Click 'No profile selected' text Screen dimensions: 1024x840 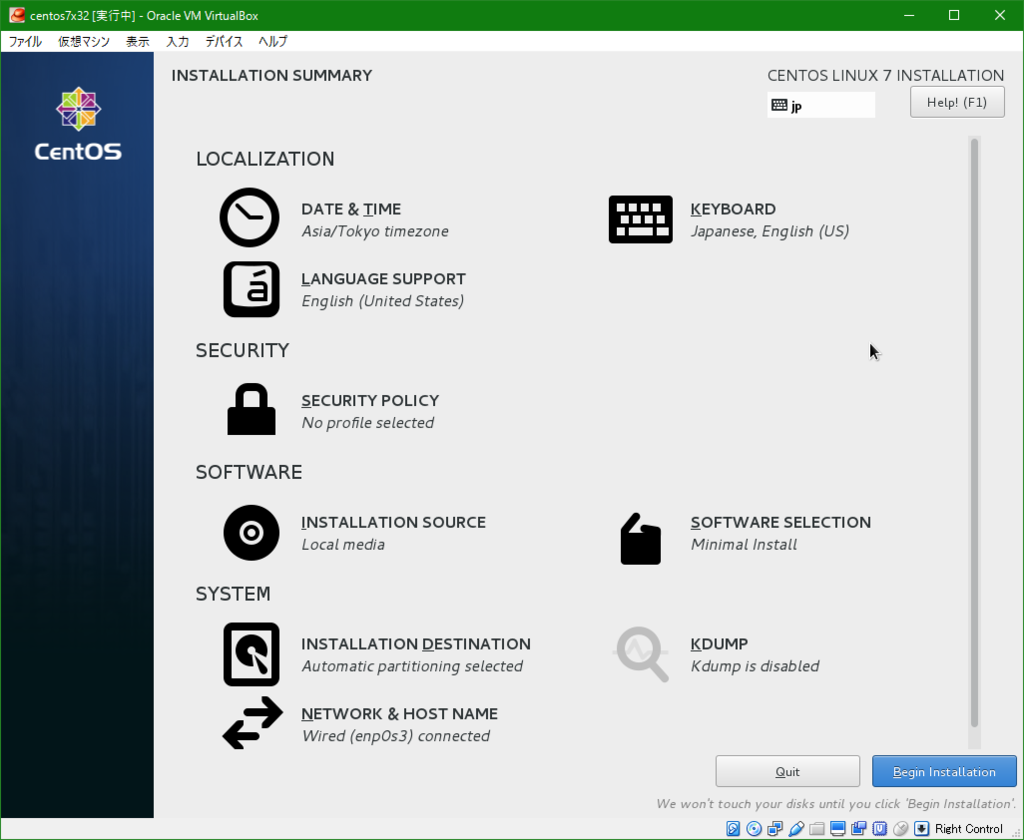pos(368,423)
